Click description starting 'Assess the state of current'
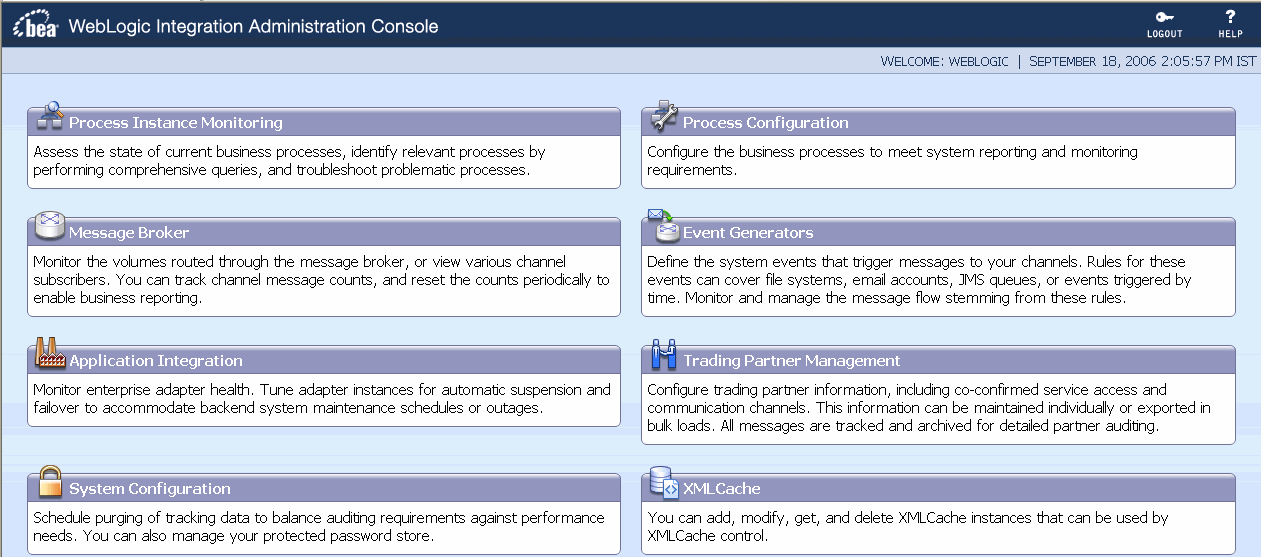1261x557 pixels. [290, 161]
